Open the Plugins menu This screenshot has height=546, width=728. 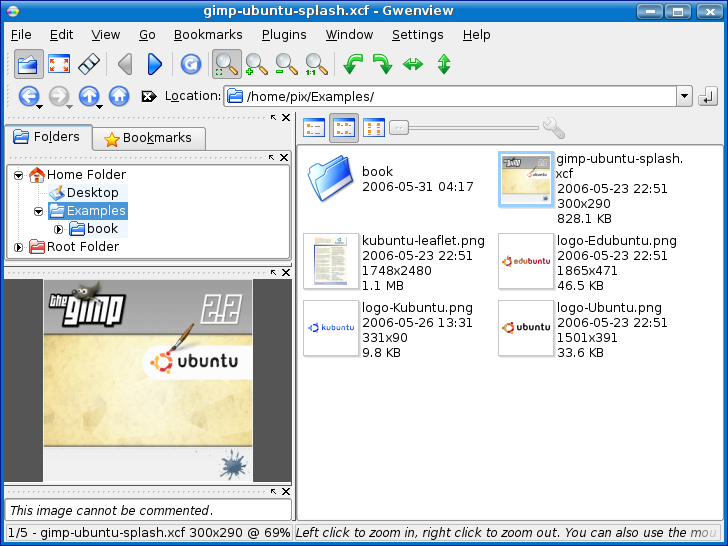(x=284, y=34)
